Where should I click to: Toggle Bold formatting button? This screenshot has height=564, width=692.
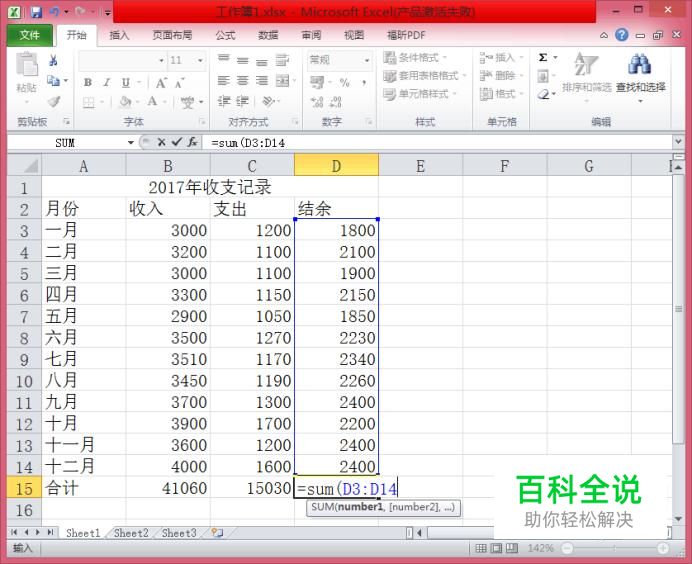click(x=88, y=82)
